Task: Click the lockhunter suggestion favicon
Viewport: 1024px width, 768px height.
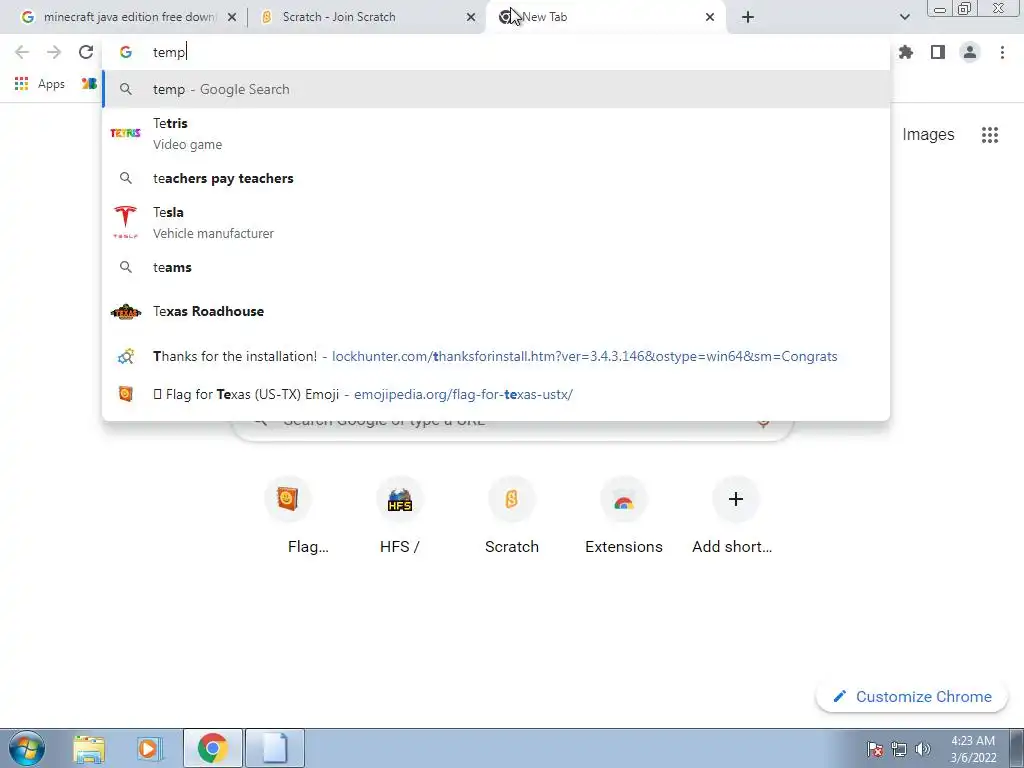Action: [125, 356]
